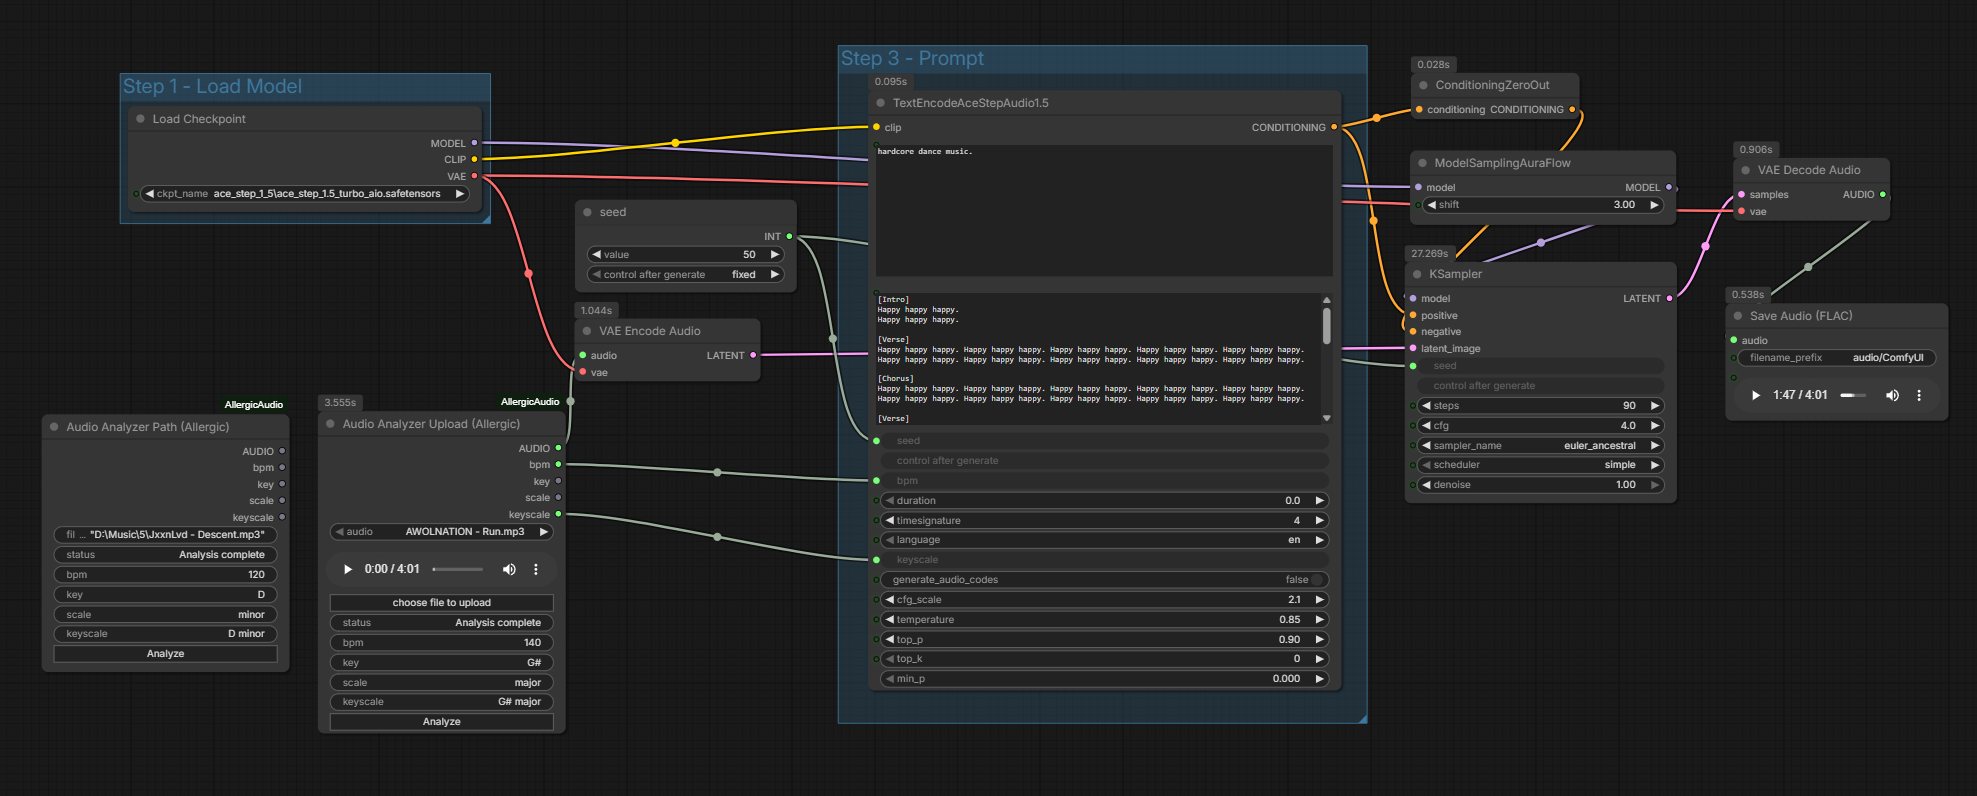Mute the Audio Analyzer Upload player volume

click(509, 569)
